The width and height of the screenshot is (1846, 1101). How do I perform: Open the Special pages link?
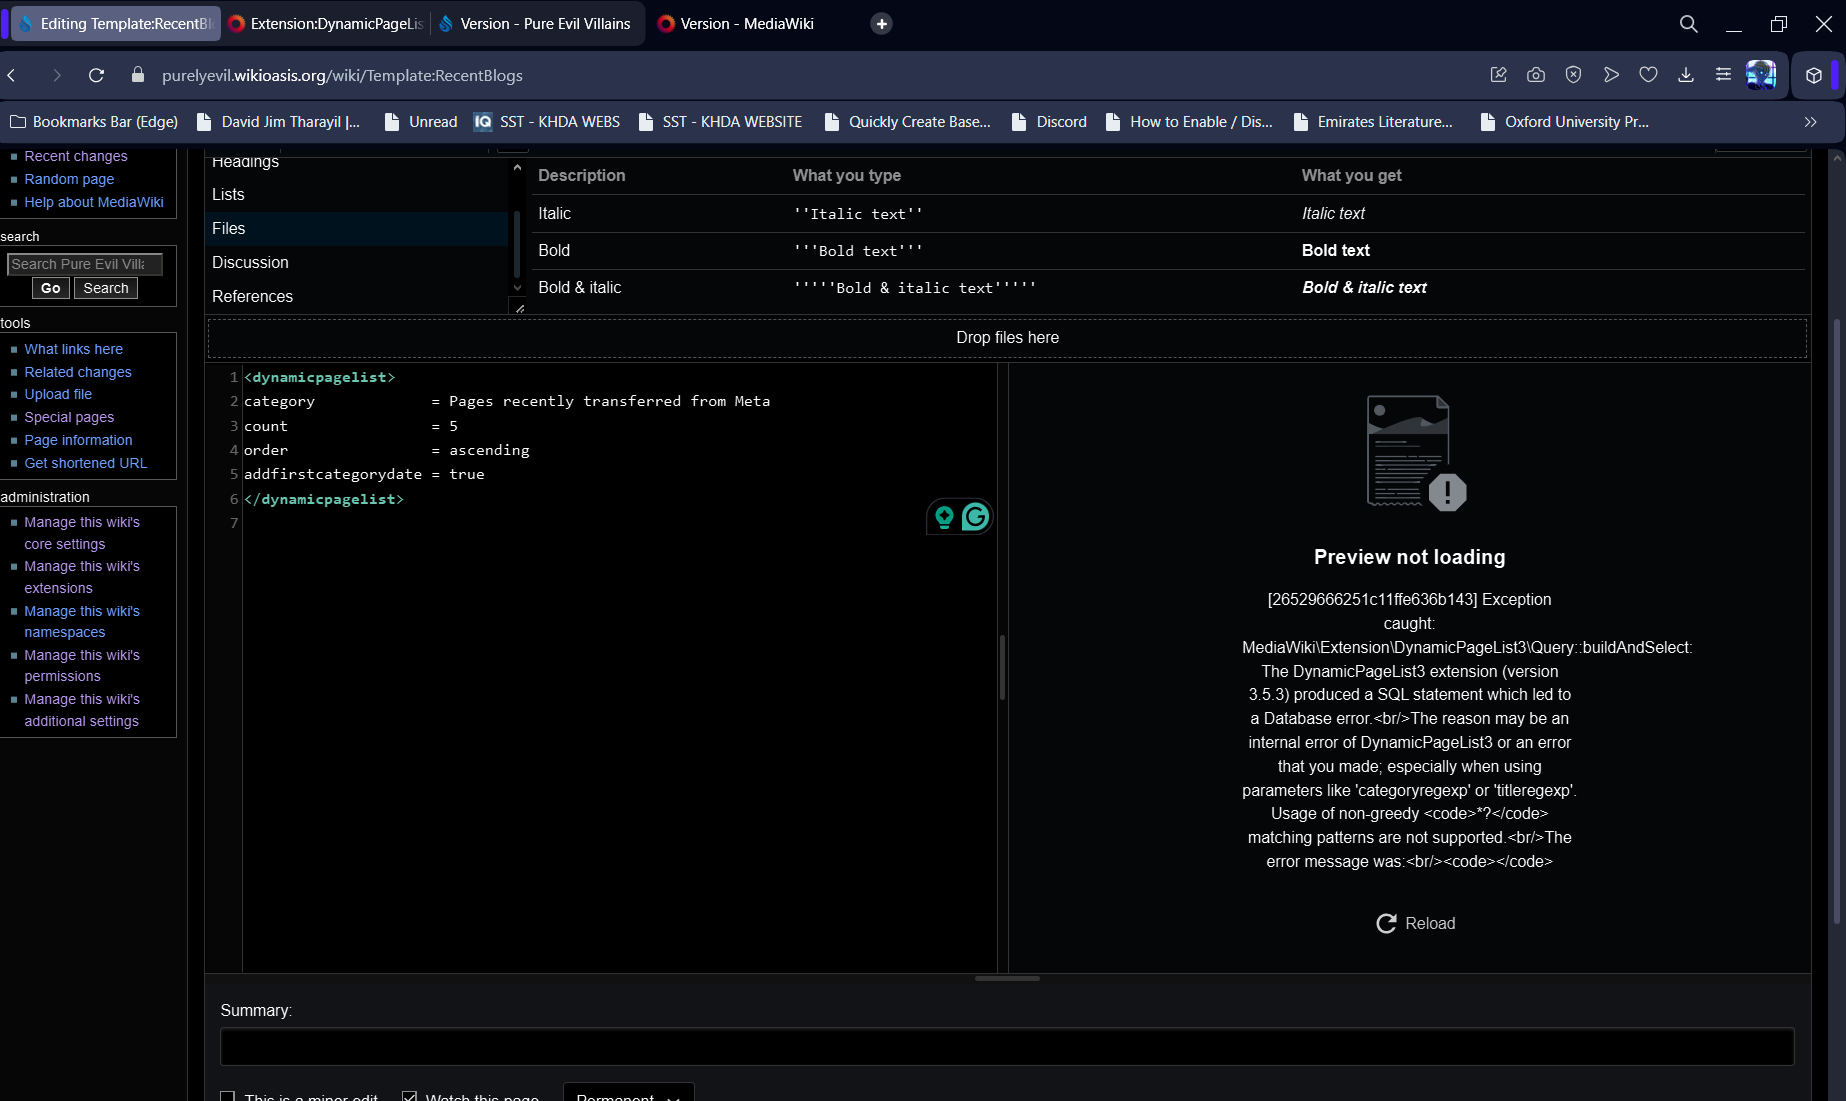(x=69, y=418)
